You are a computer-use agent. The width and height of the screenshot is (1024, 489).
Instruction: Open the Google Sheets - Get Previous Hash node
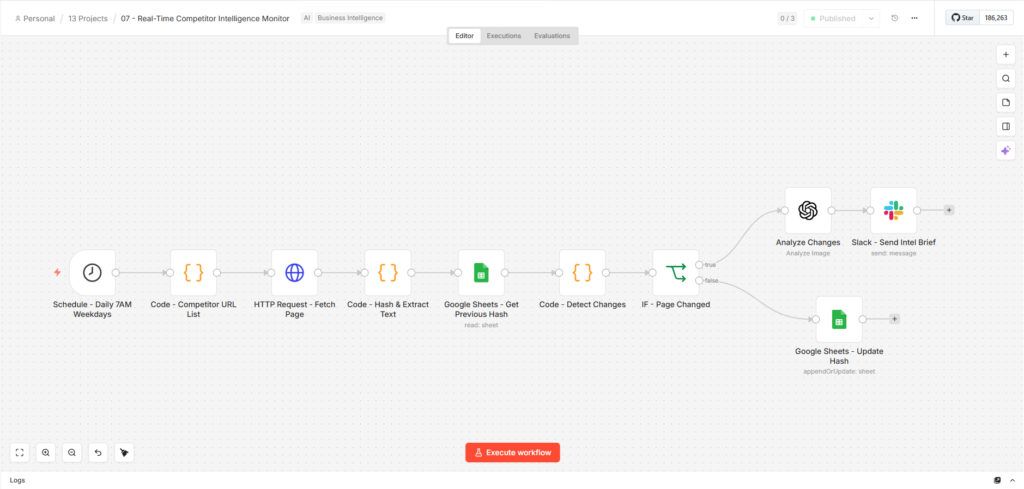(x=481, y=273)
